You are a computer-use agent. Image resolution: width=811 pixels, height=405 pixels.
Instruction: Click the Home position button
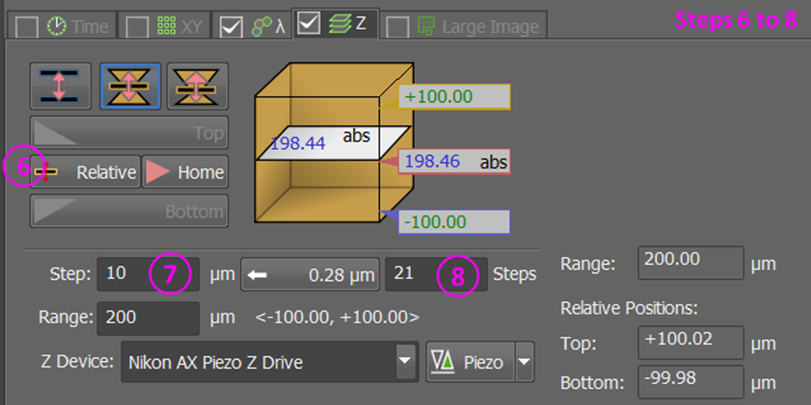pos(184,172)
